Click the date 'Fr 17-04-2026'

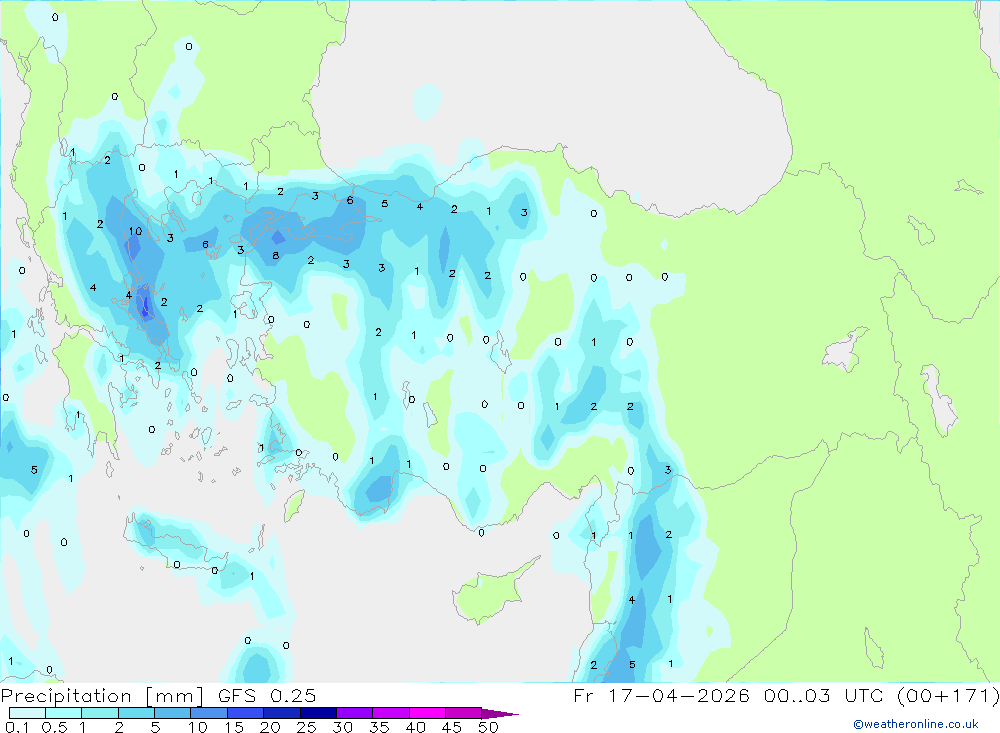point(661,695)
